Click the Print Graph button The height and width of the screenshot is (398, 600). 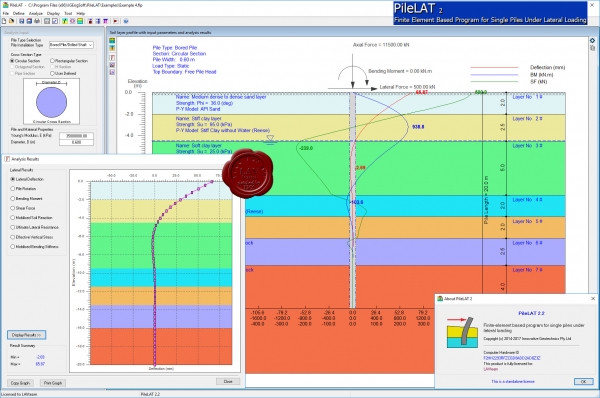52,383
